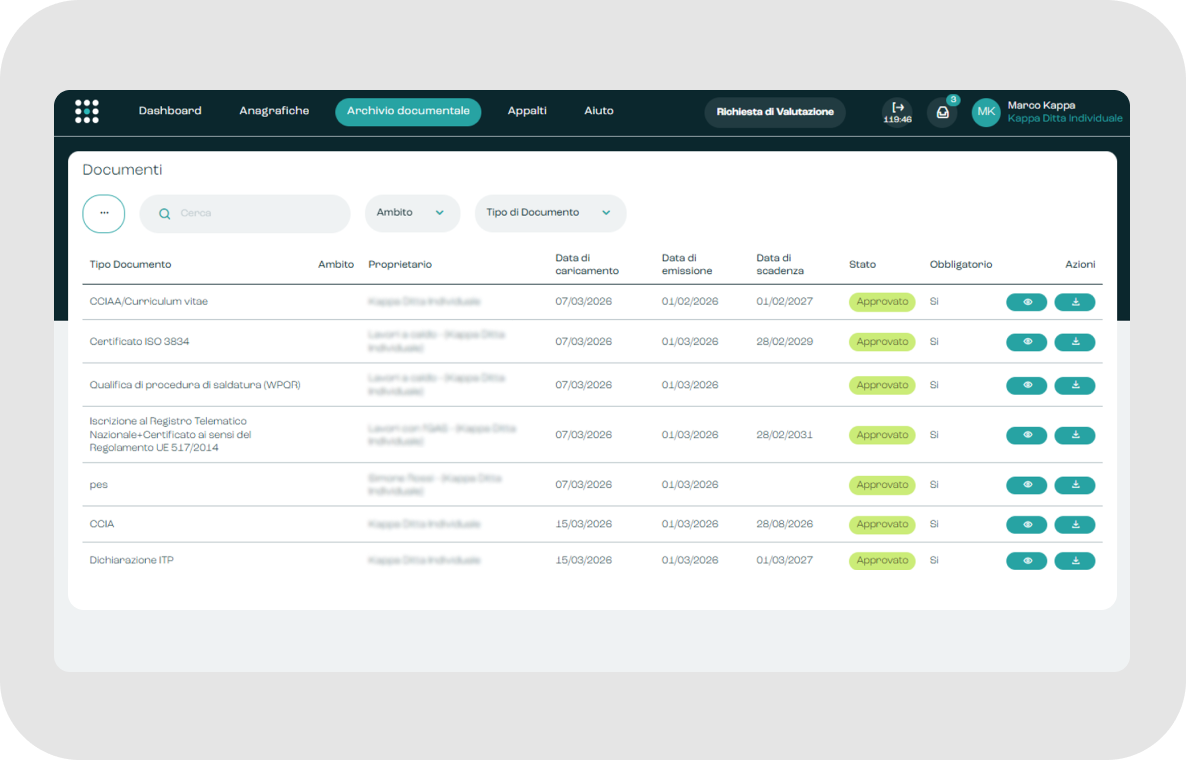The height and width of the screenshot is (760, 1186).
Task: Download the Certificato ISO 3834 document
Action: (x=1075, y=342)
